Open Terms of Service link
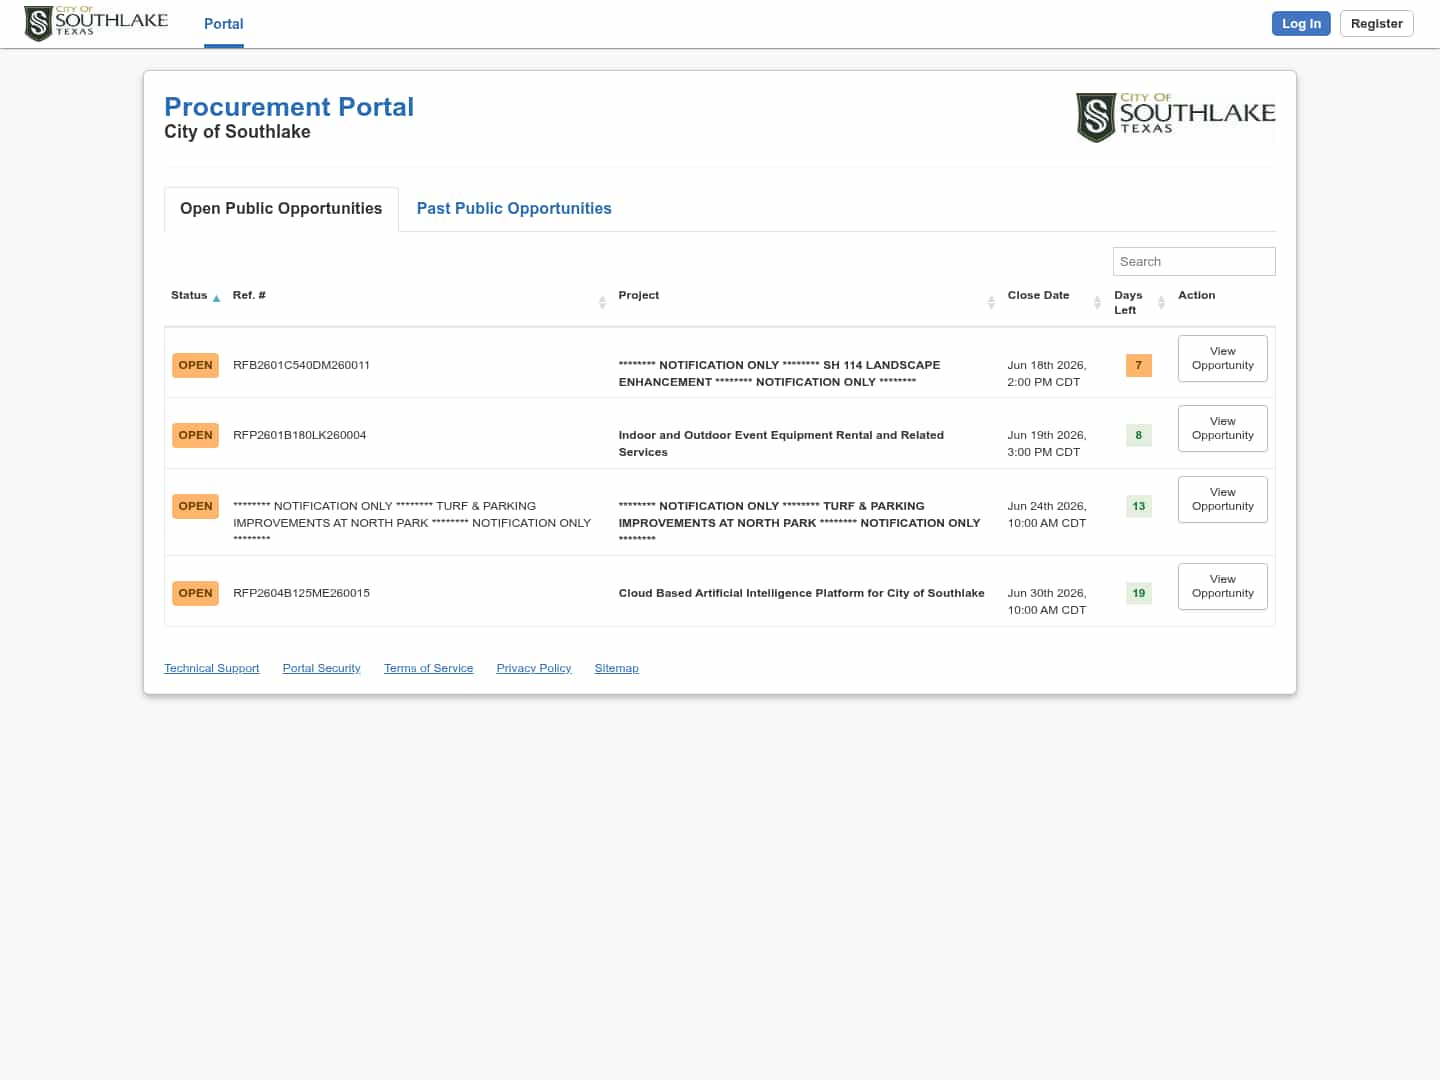 click(x=429, y=668)
